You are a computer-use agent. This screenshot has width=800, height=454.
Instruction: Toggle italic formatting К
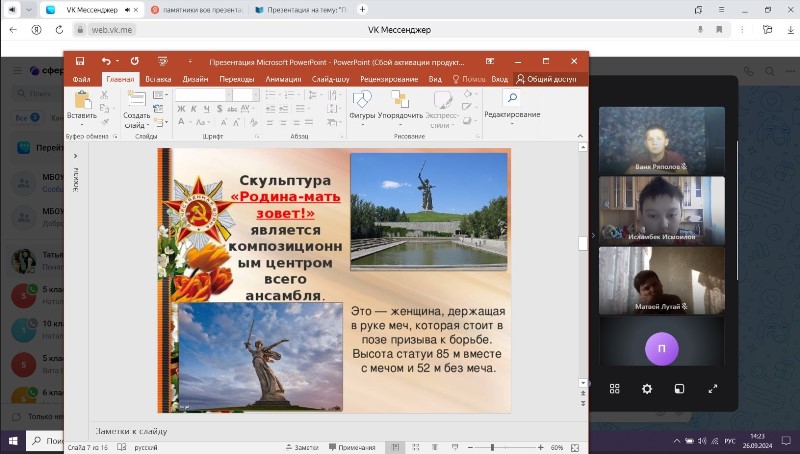pos(193,109)
